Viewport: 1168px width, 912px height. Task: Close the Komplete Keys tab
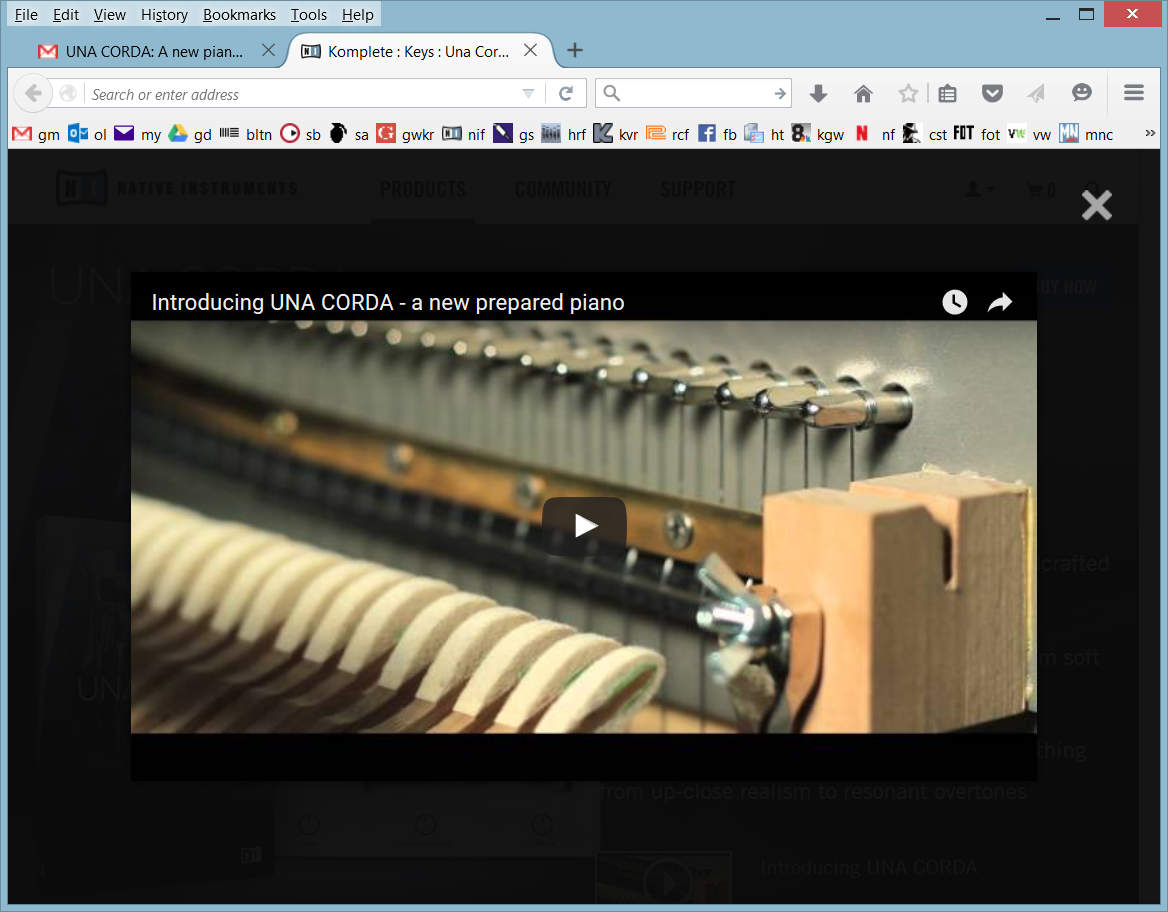[530, 51]
